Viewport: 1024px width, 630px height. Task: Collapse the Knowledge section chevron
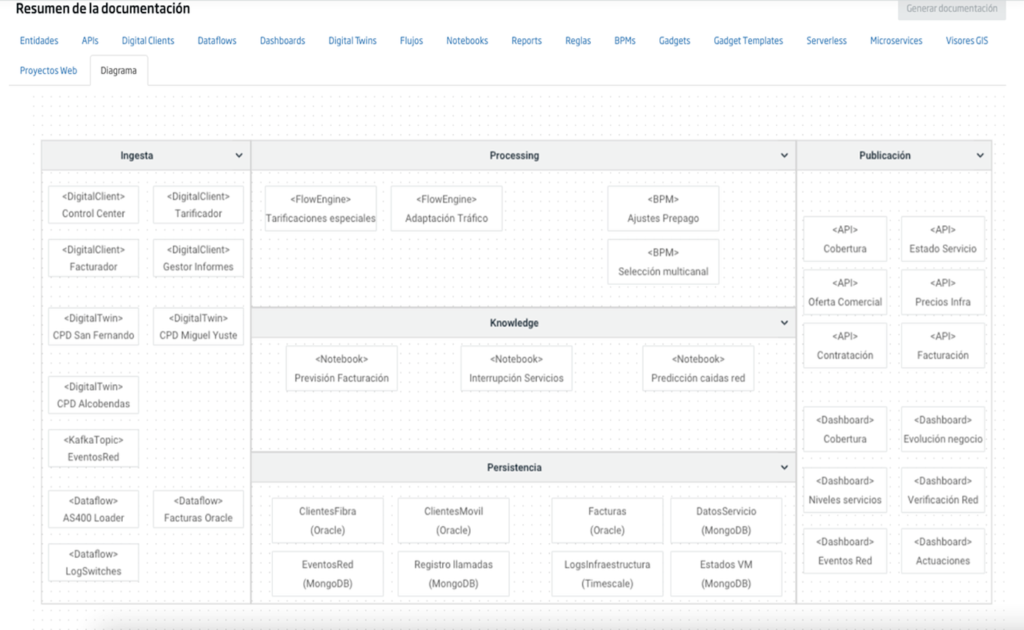point(784,323)
